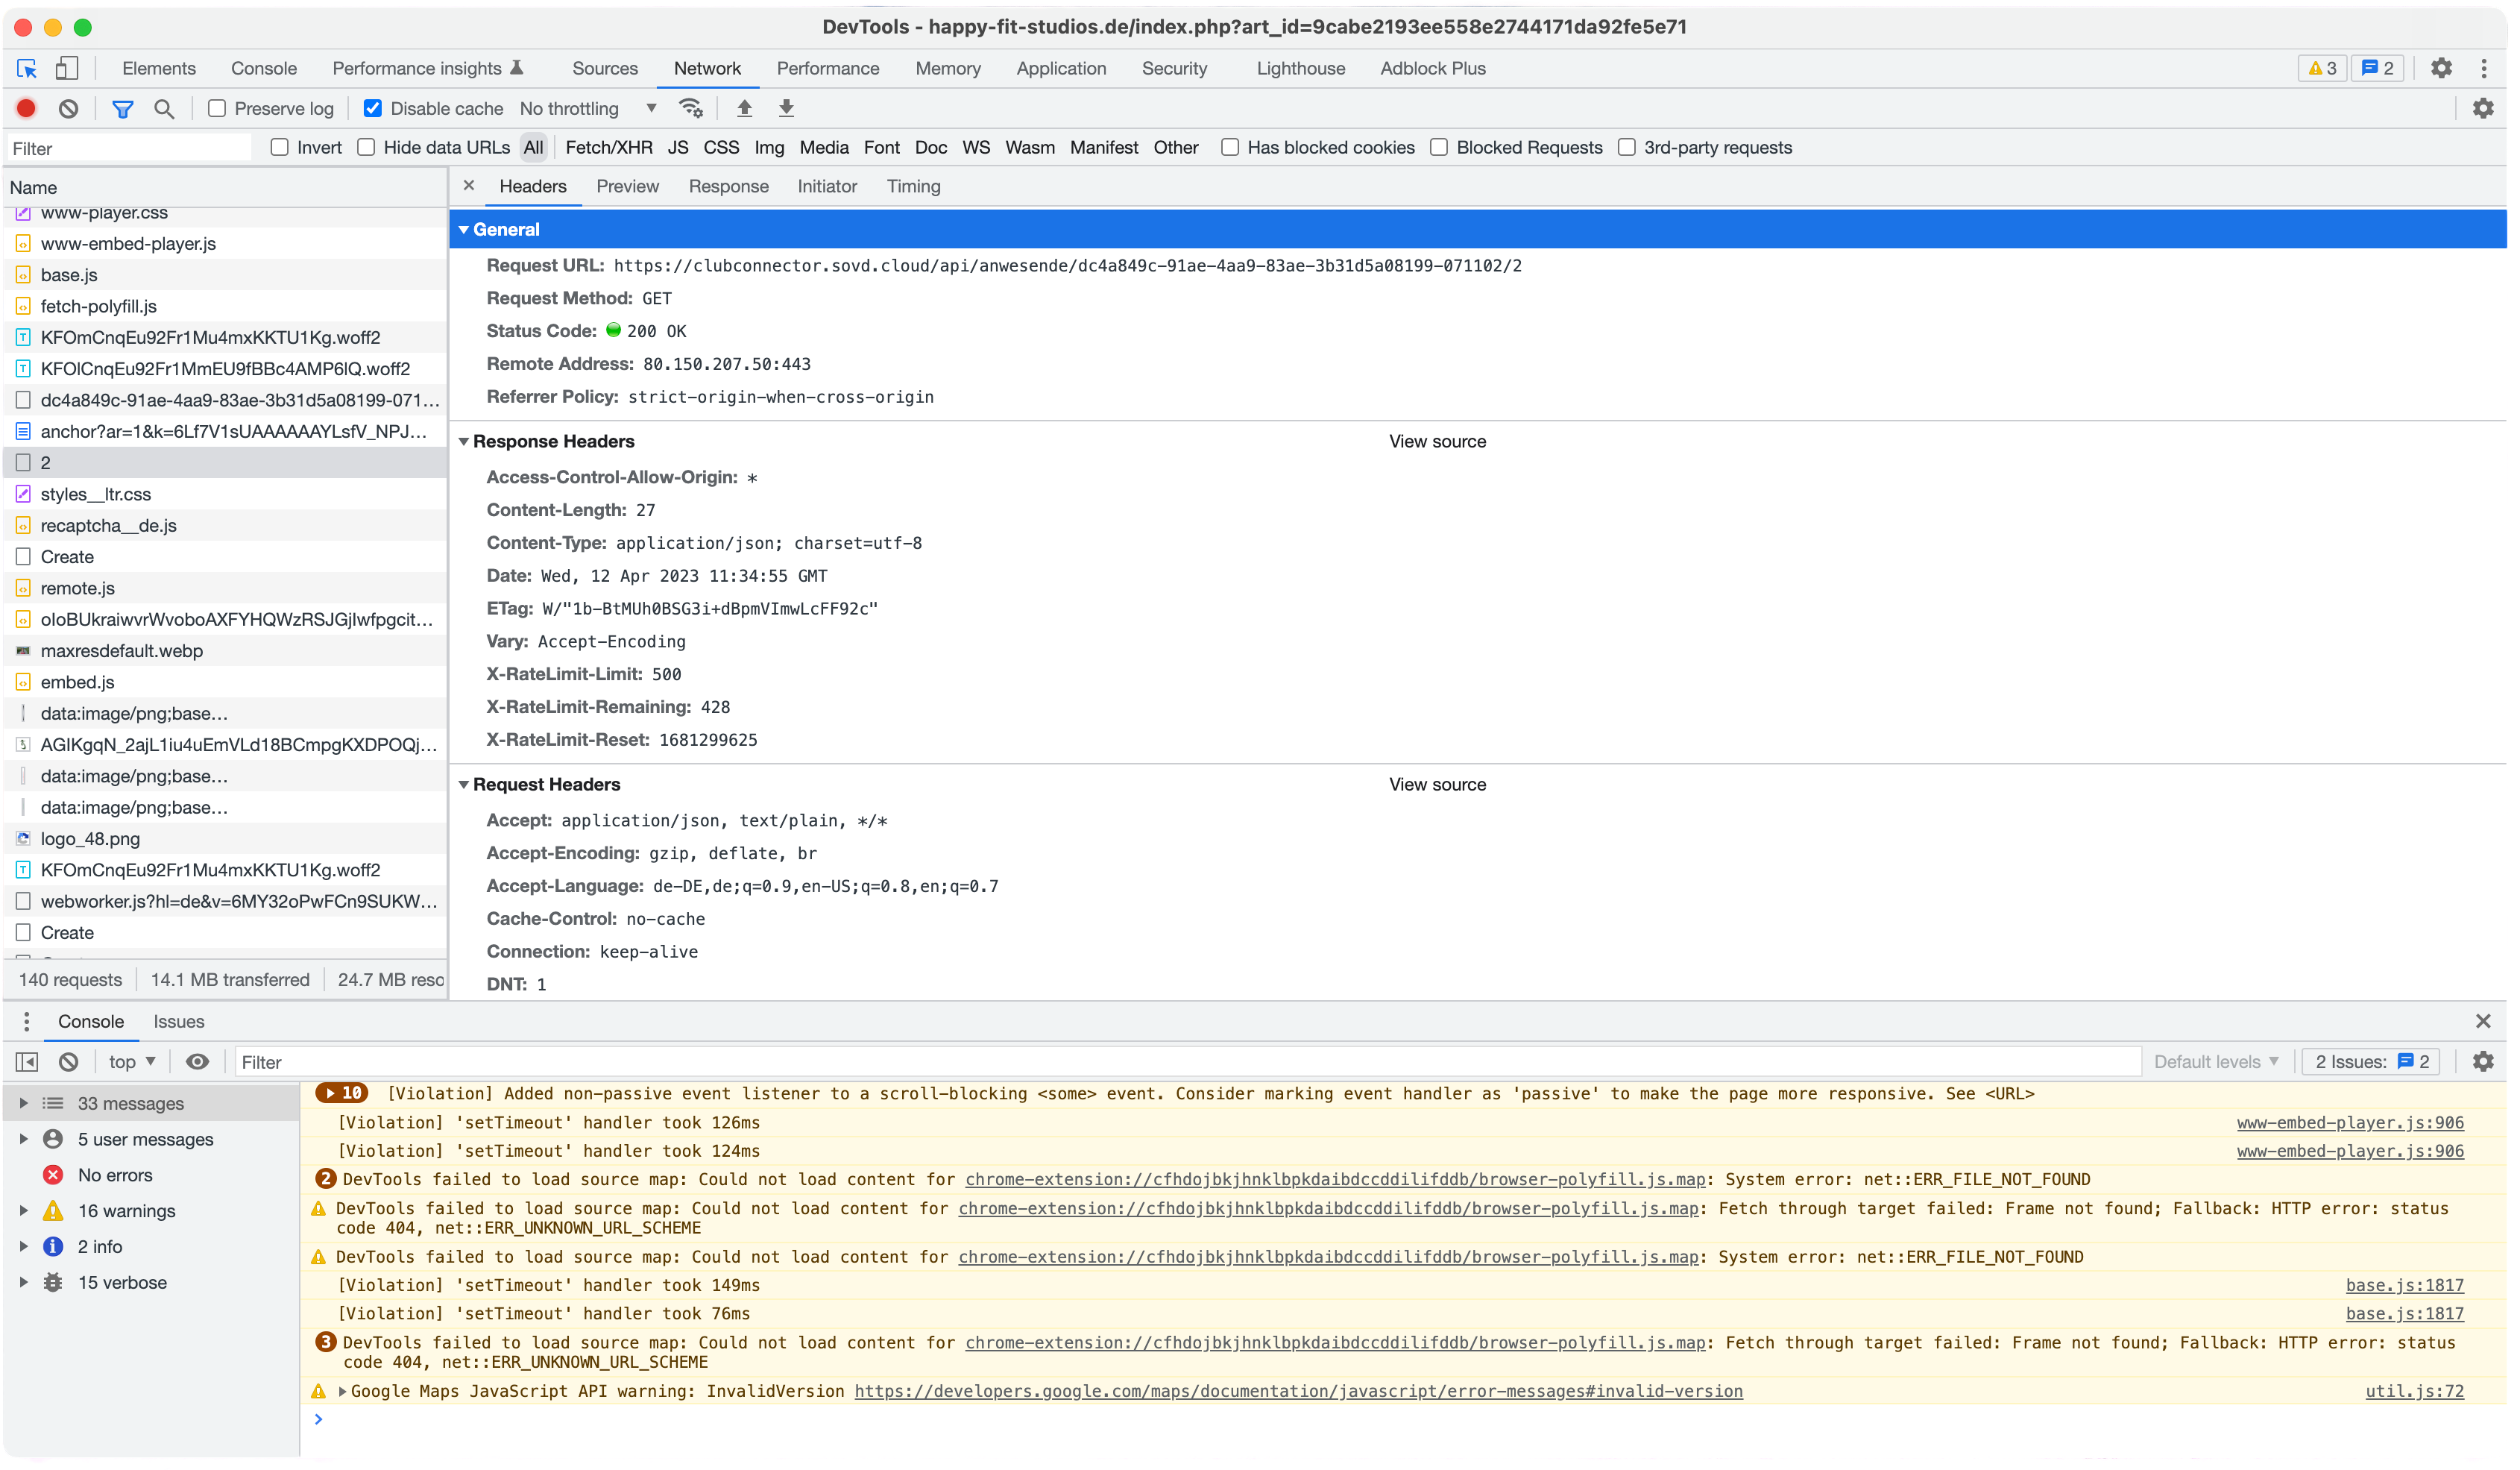Clear the network log
The image size is (2520, 1470).
(x=68, y=108)
